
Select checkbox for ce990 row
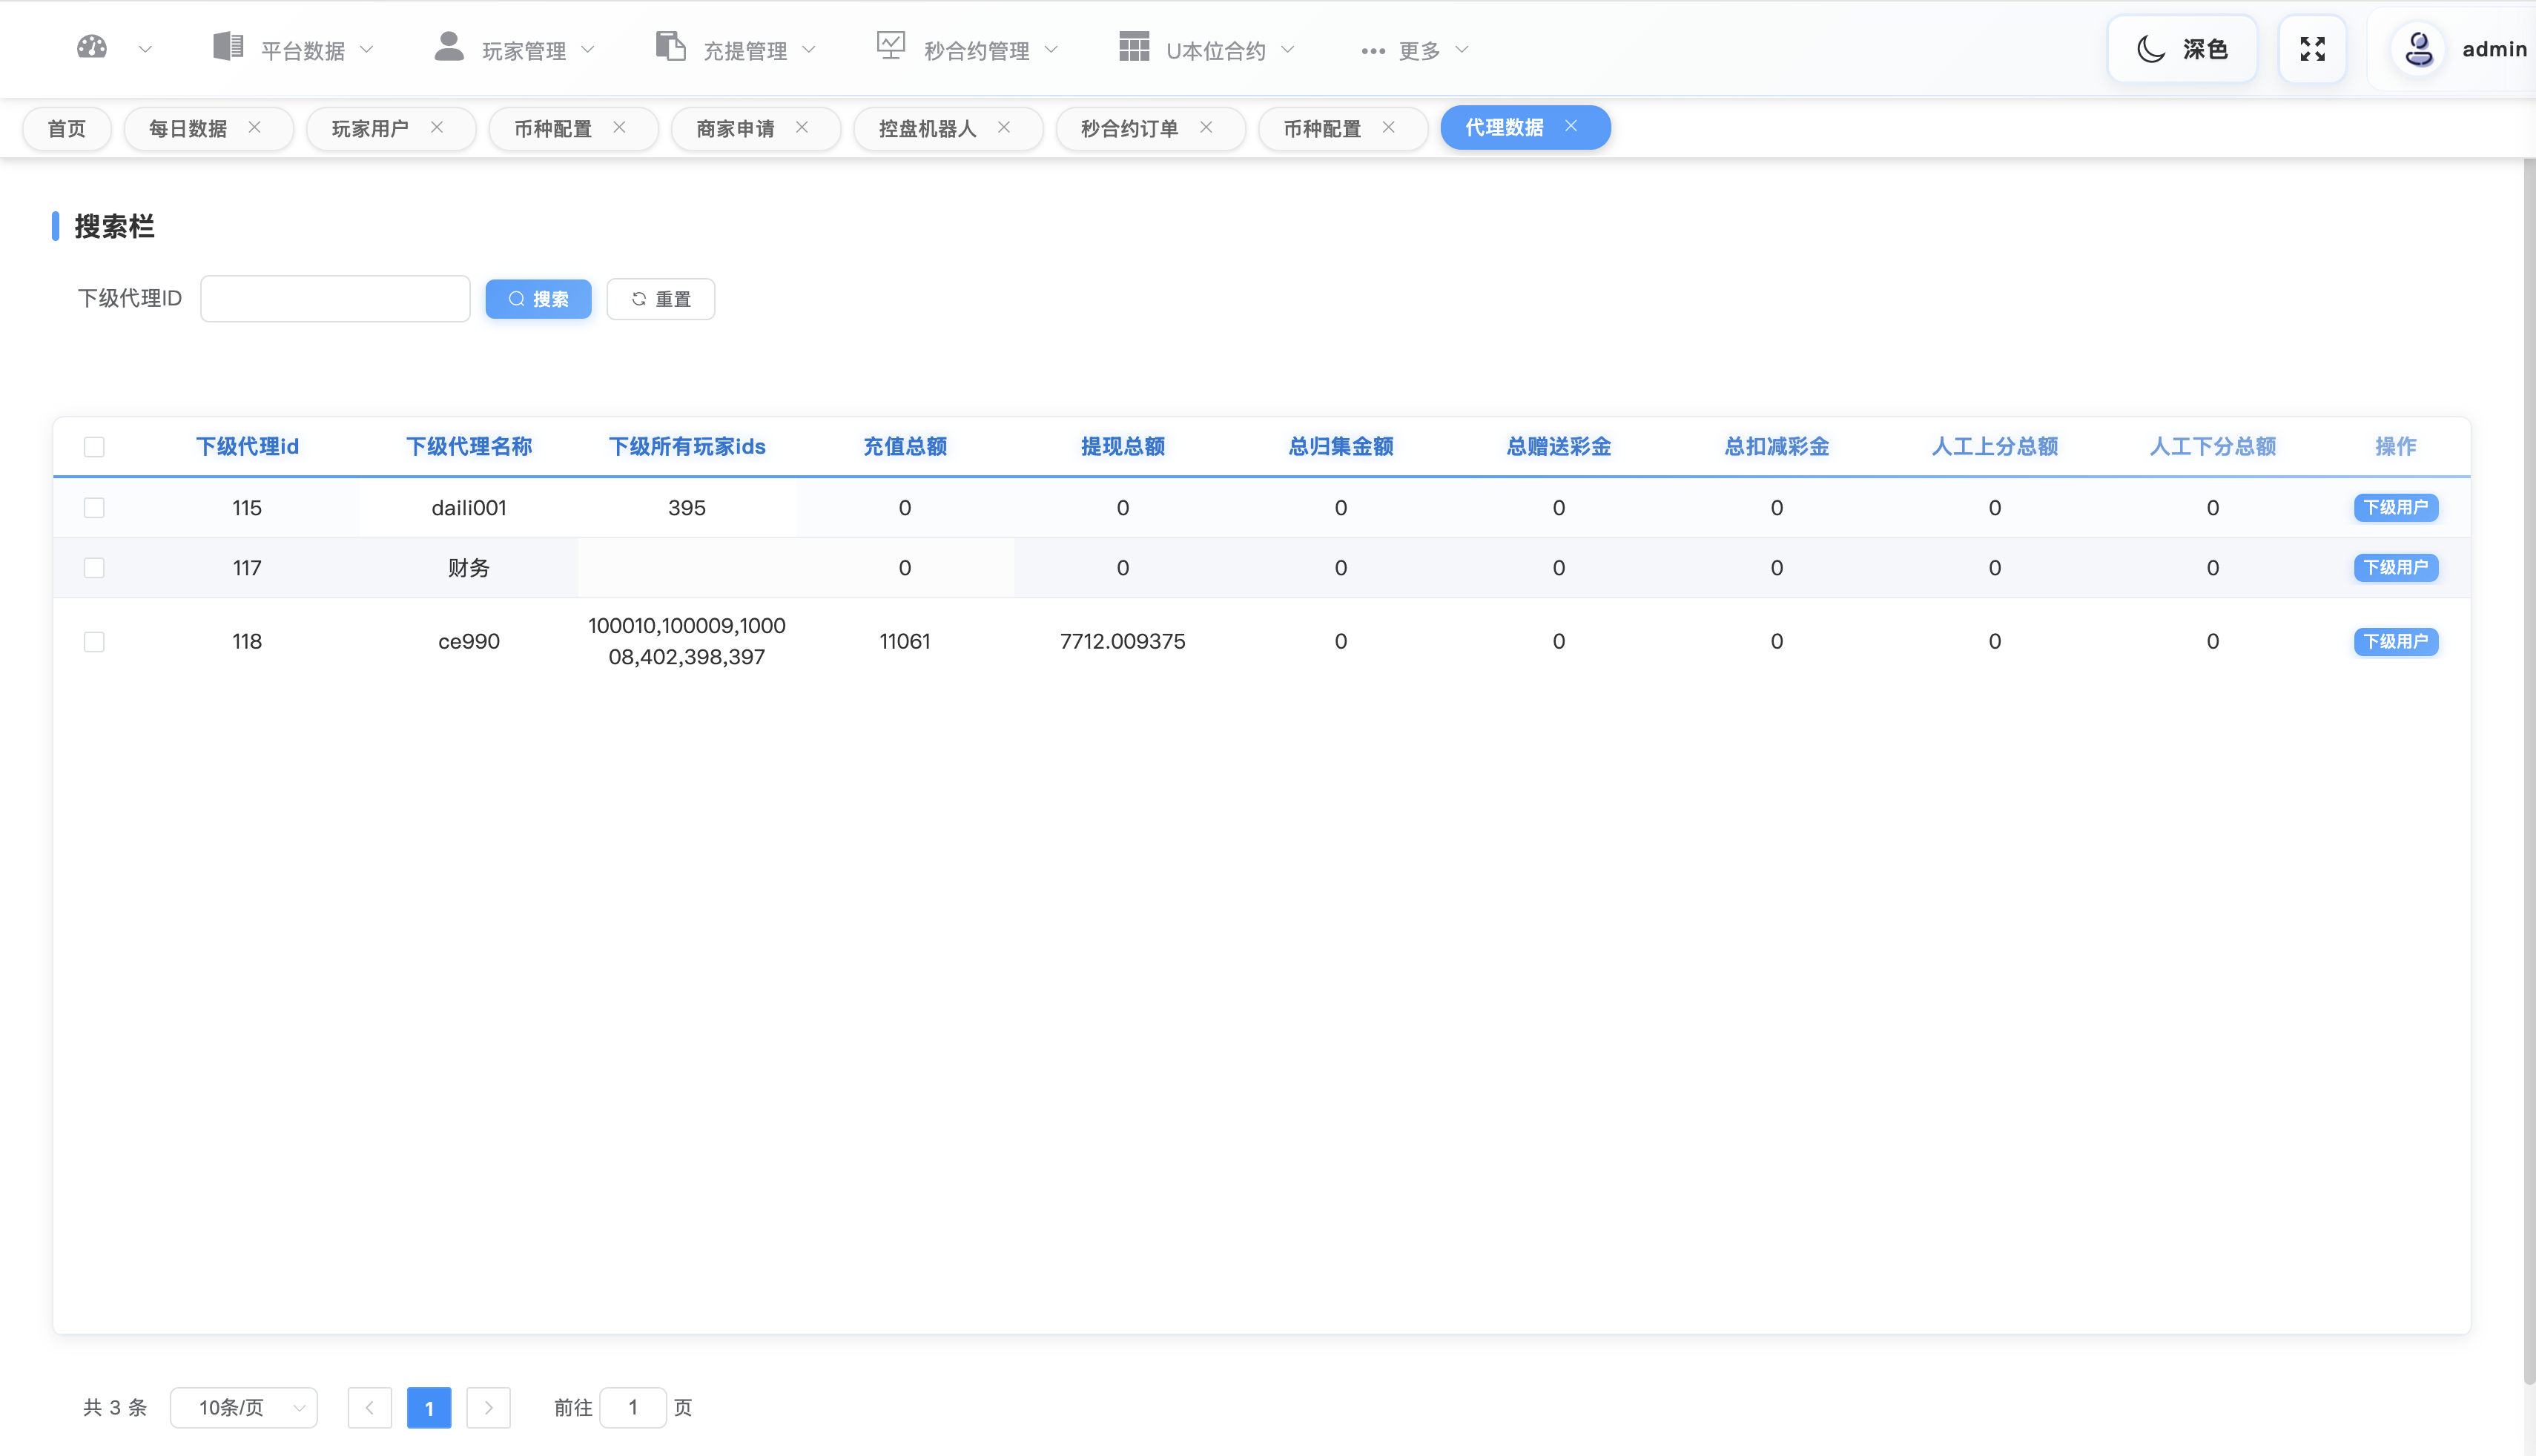[x=94, y=641]
